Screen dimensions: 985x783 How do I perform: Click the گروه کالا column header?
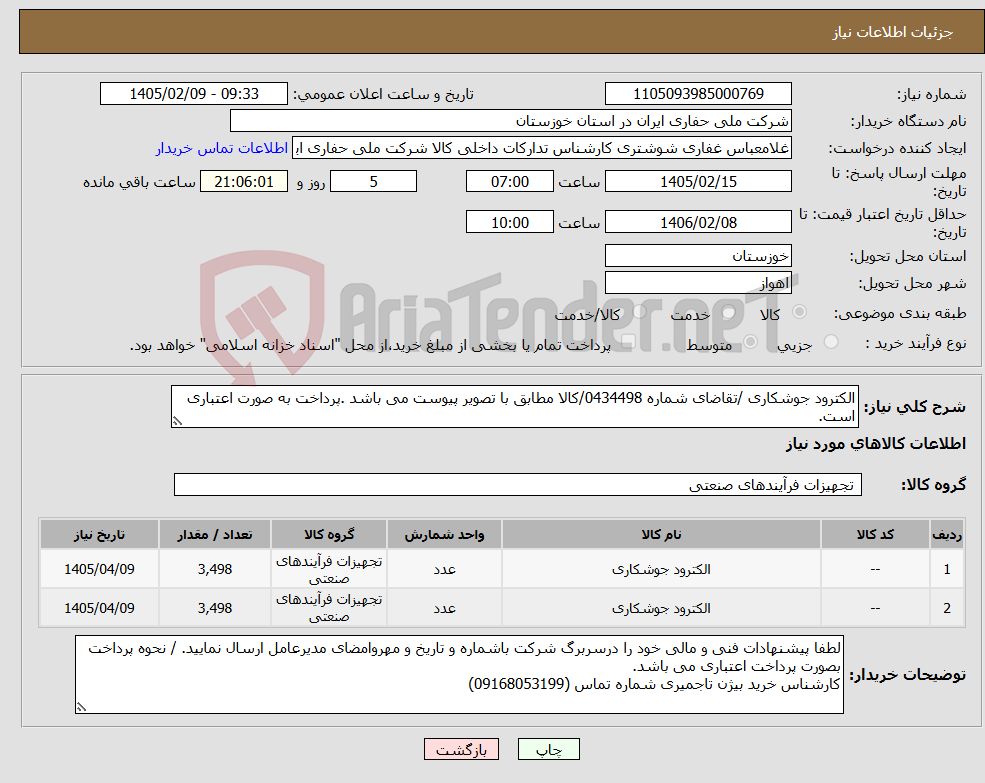coord(329,534)
